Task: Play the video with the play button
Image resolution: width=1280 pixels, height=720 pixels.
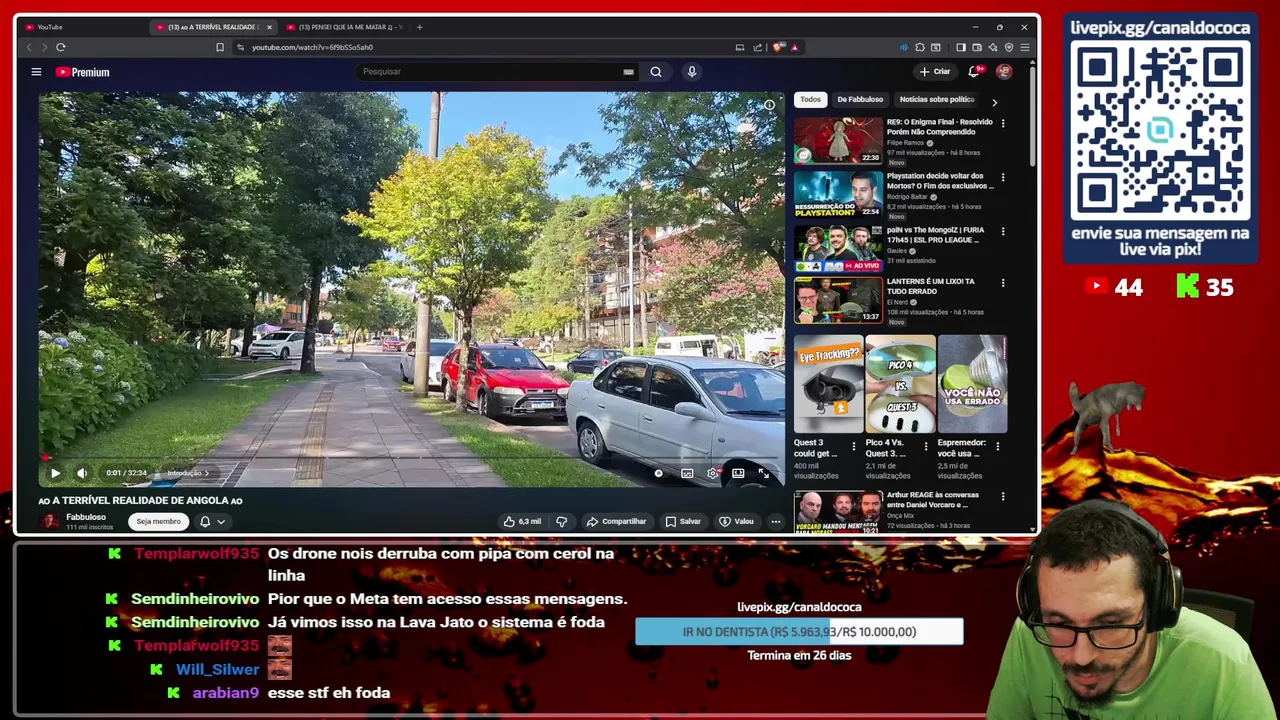Action: [55, 473]
